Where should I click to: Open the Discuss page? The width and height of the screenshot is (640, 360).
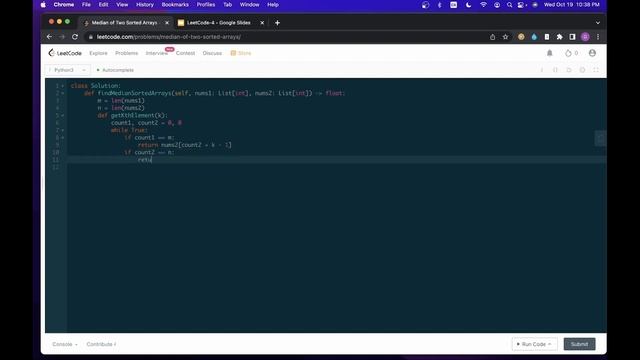point(212,53)
